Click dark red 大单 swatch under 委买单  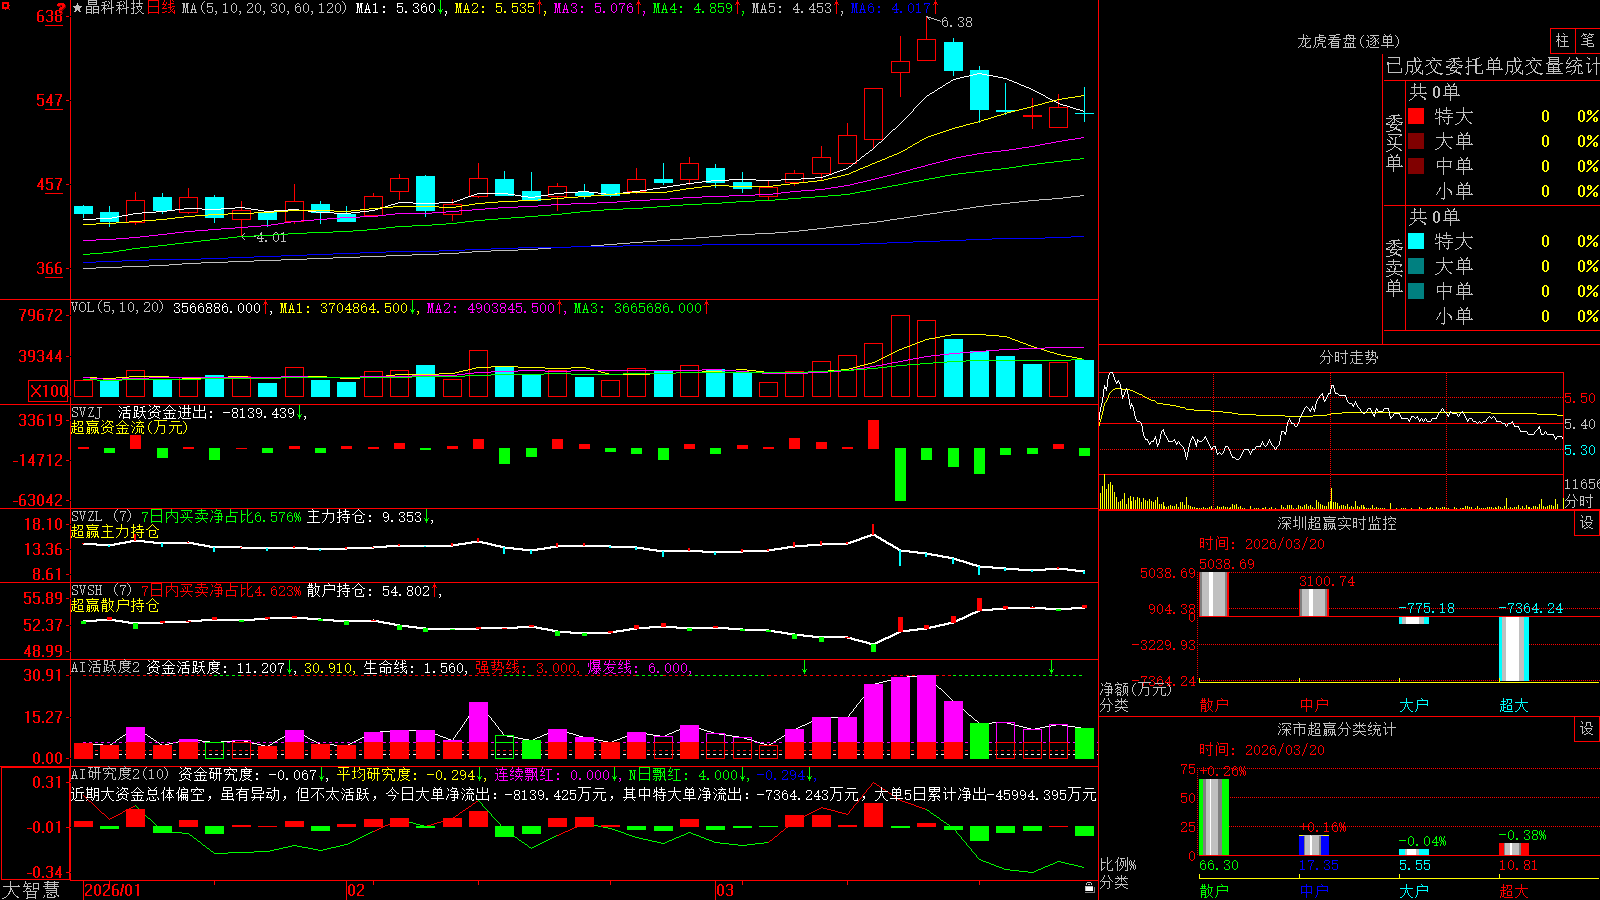pyautogui.click(x=1416, y=141)
